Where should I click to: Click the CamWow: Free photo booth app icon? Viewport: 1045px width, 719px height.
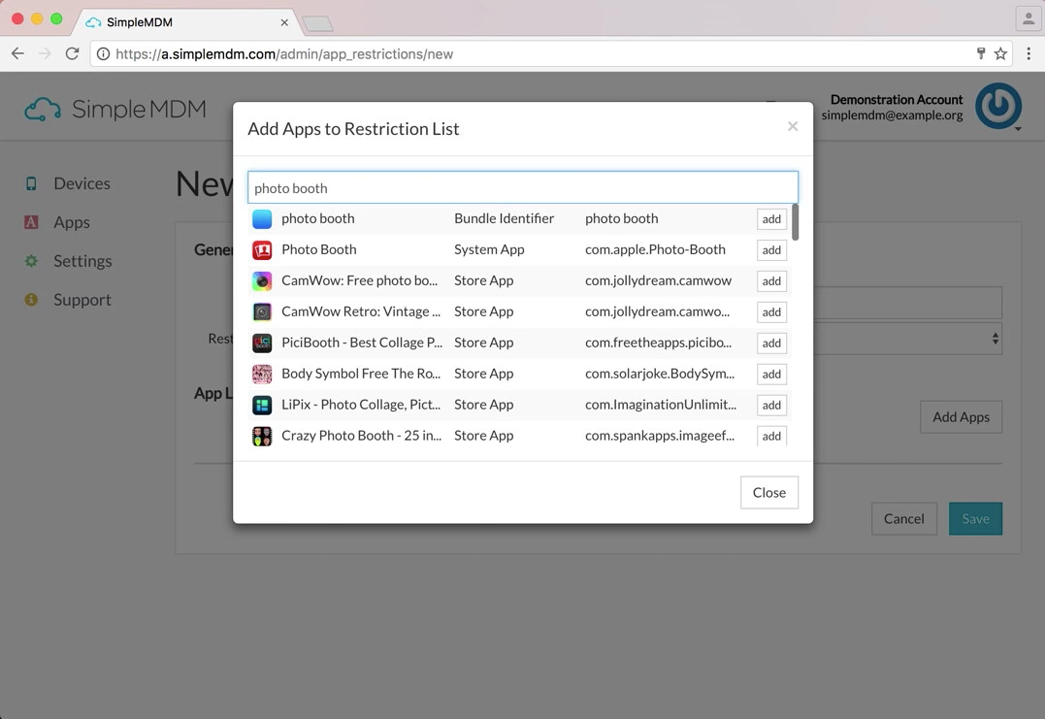coord(262,281)
